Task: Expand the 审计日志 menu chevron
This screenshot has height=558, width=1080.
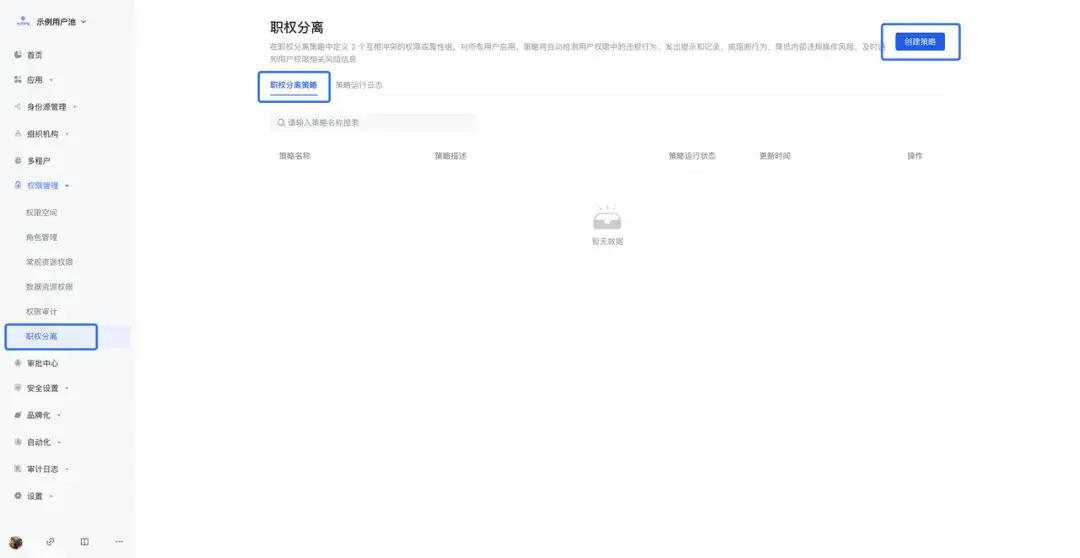Action: (67, 469)
